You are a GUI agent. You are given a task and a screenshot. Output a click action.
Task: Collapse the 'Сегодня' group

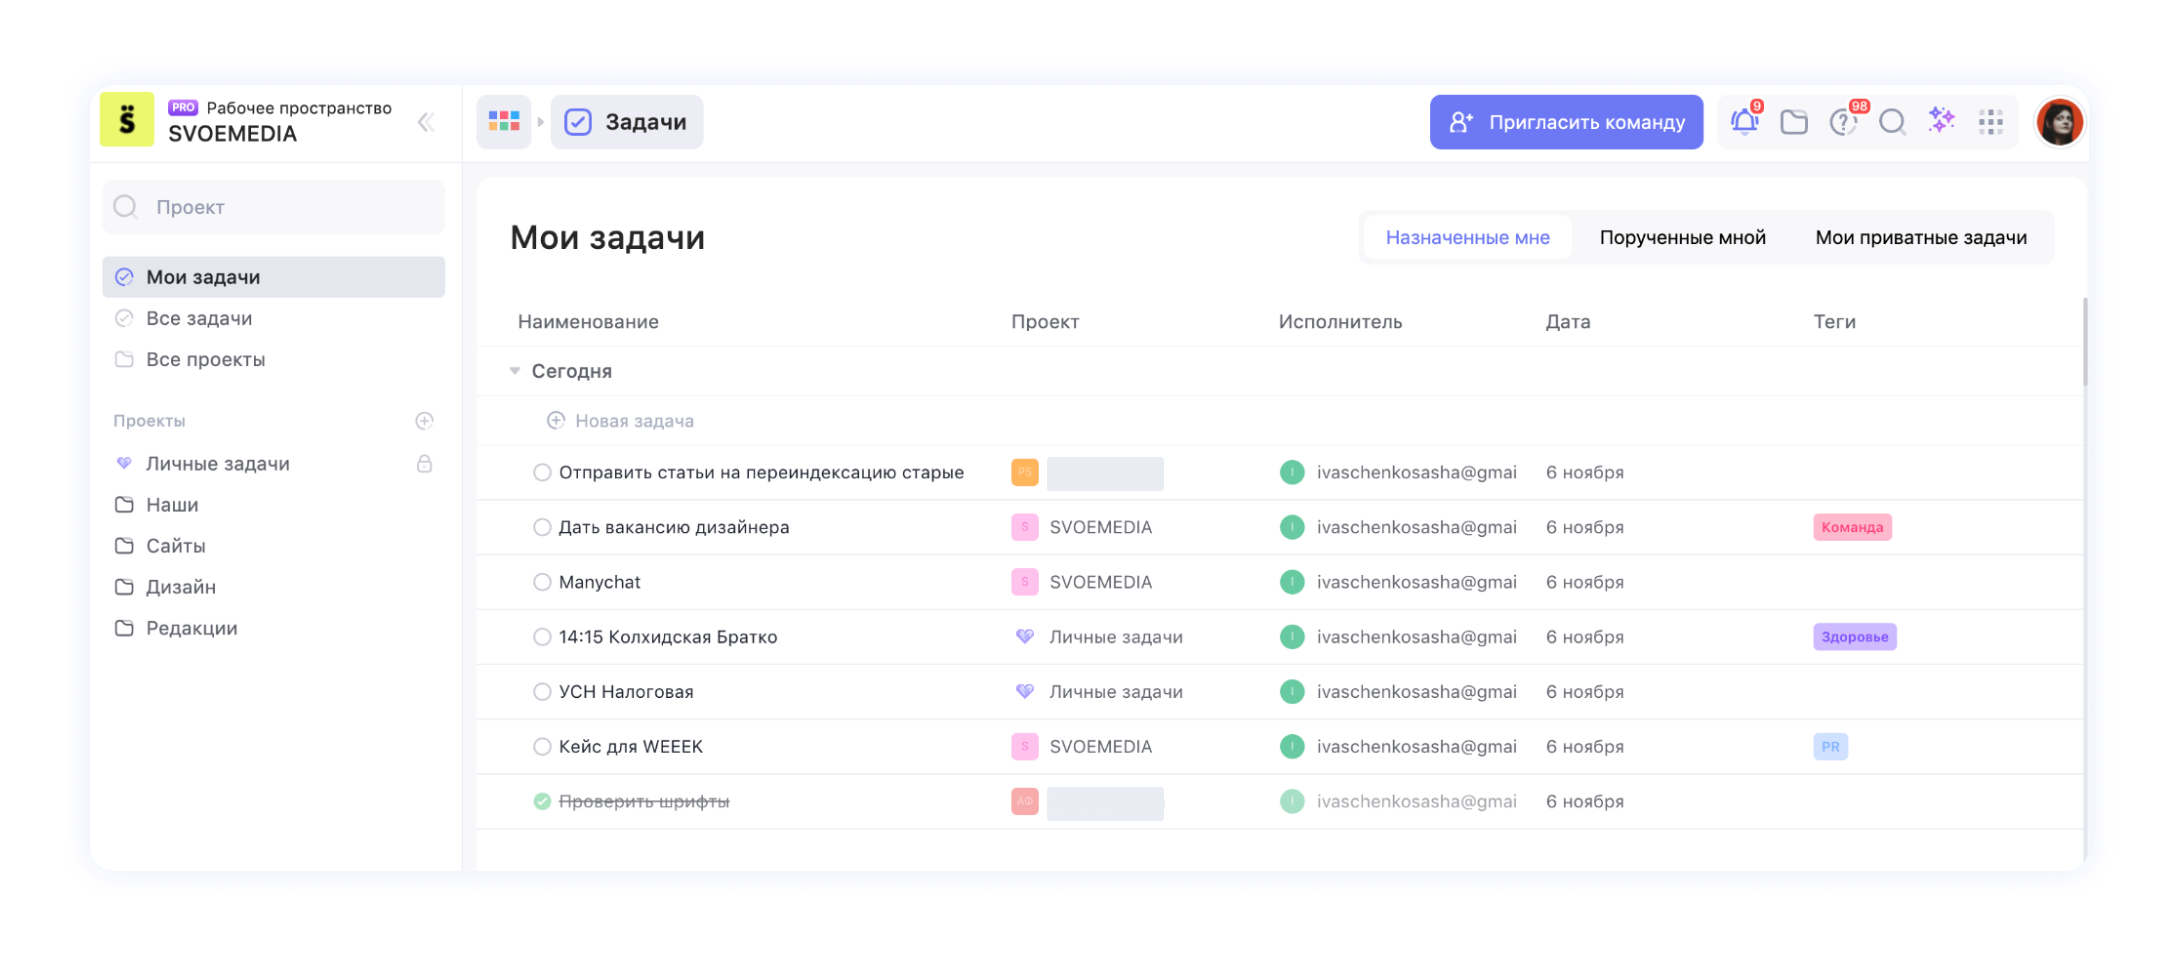coord(515,370)
